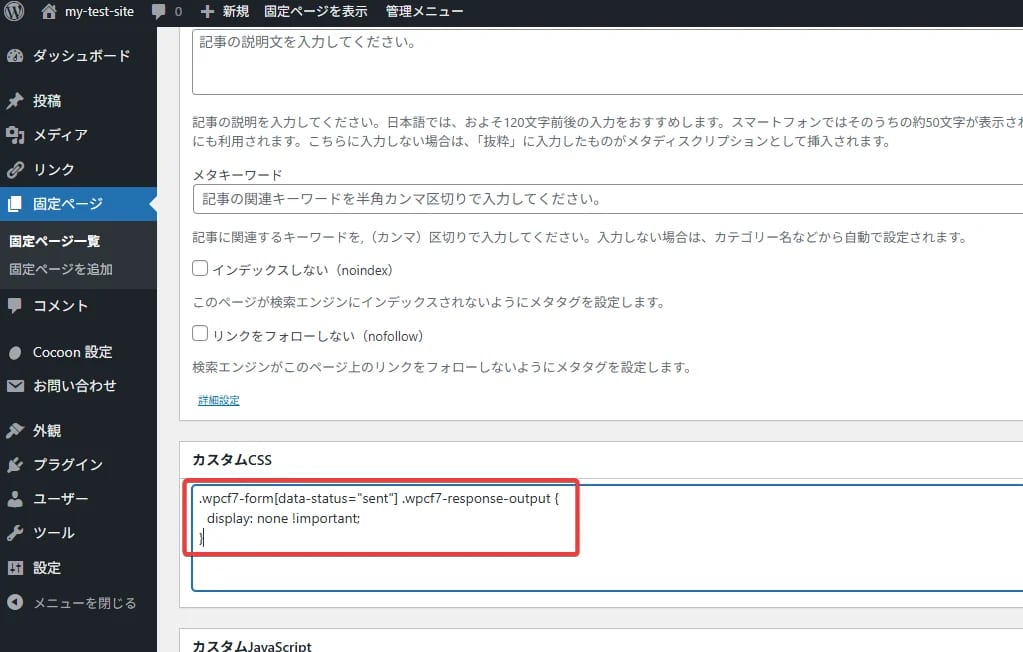The width and height of the screenshot is (1023, 652).
Task: Open the 詳細設定 link
Action: click(x=218, y=399)
